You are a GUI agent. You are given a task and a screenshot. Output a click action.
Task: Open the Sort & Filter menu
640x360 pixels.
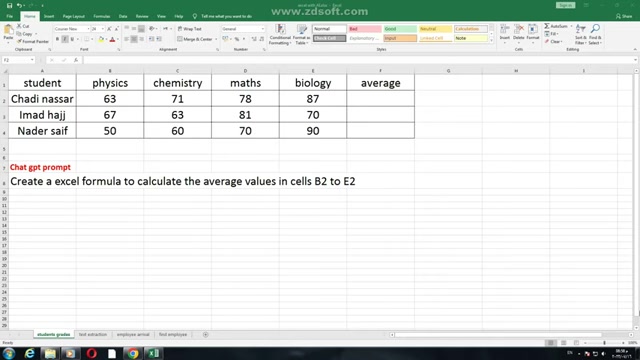click(x=580, y=34)
